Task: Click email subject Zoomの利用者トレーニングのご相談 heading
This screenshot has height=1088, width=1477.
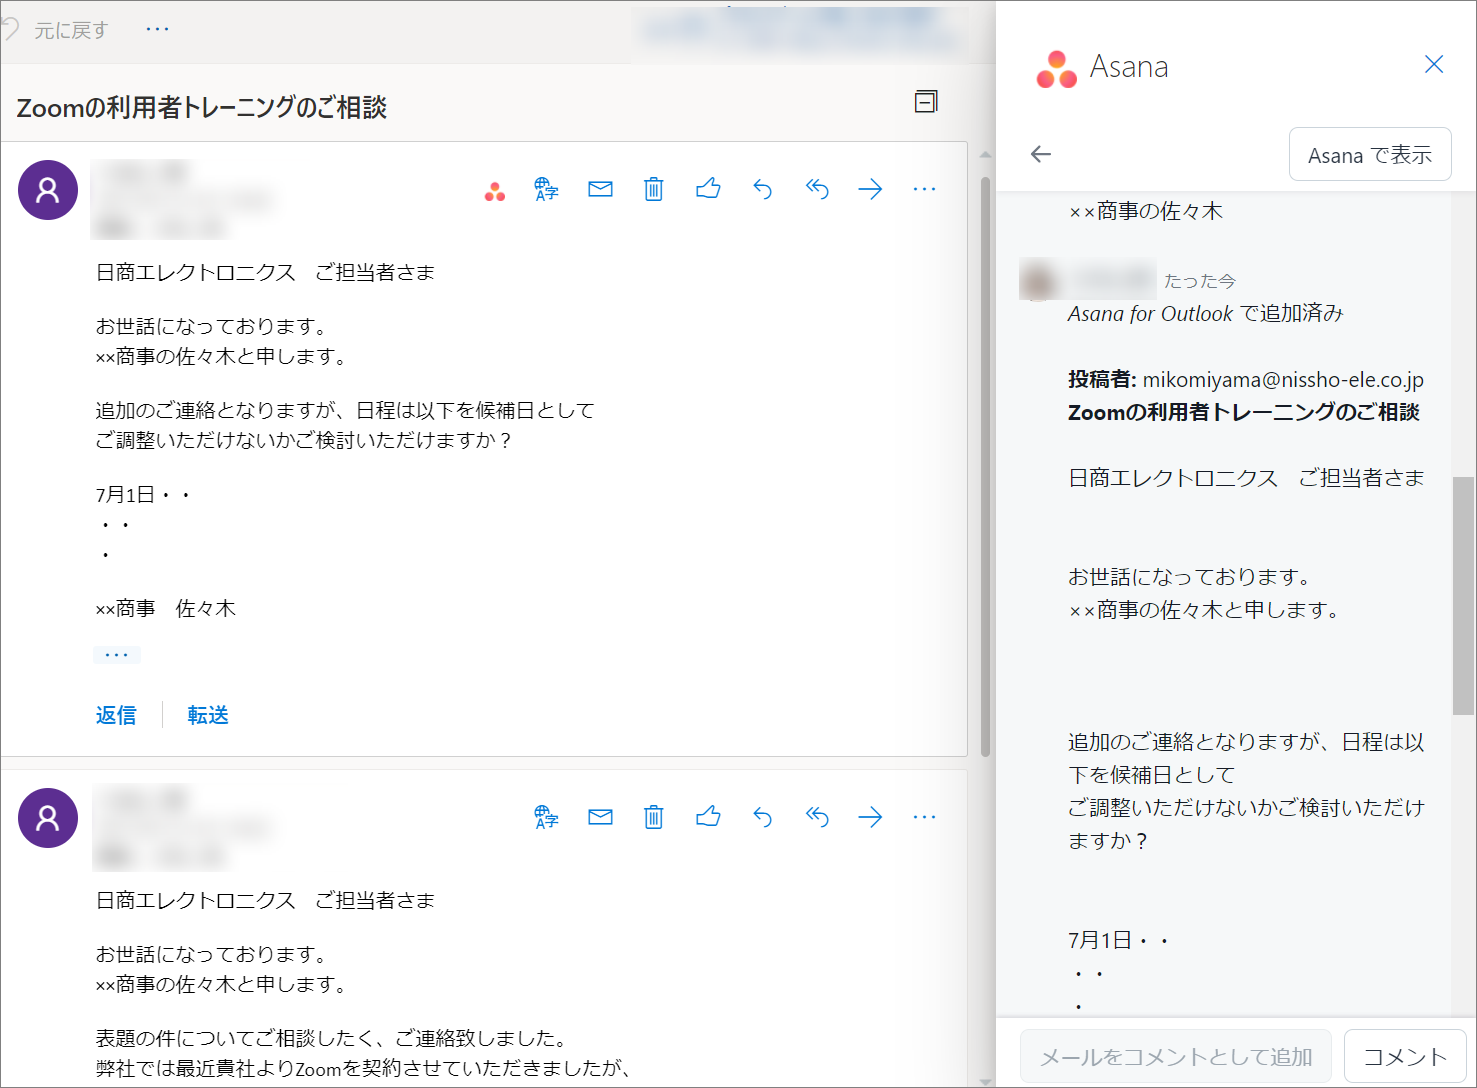Action: pyautogui.click(x=202, y=107)
